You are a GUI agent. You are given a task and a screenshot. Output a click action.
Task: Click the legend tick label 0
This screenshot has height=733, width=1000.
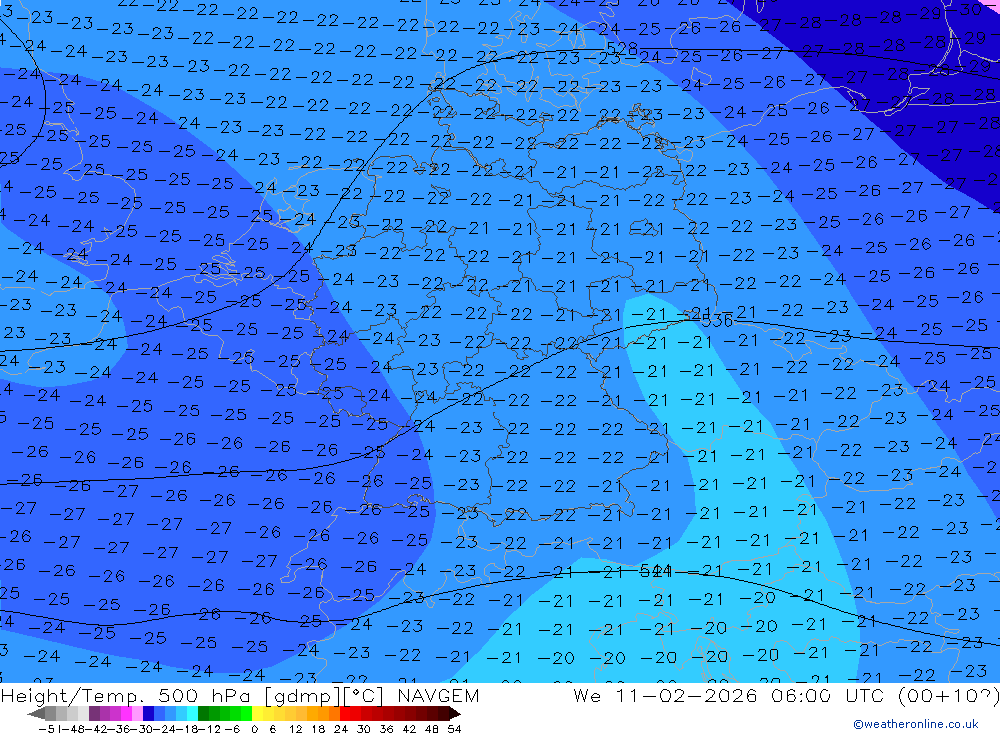tap(254, 729)
